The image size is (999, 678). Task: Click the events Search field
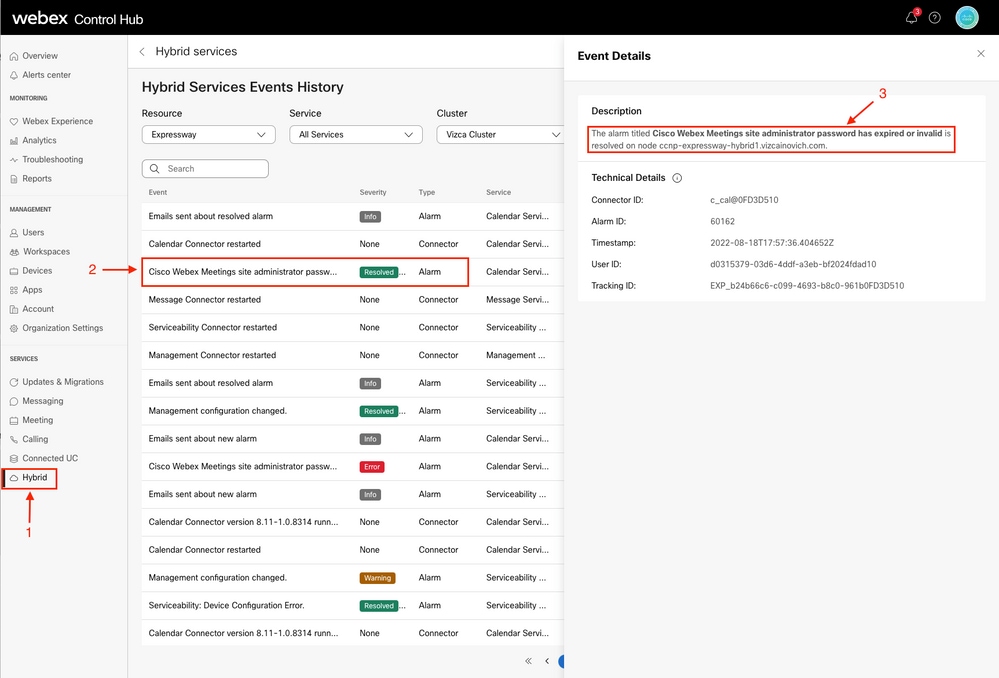(206, 169)
